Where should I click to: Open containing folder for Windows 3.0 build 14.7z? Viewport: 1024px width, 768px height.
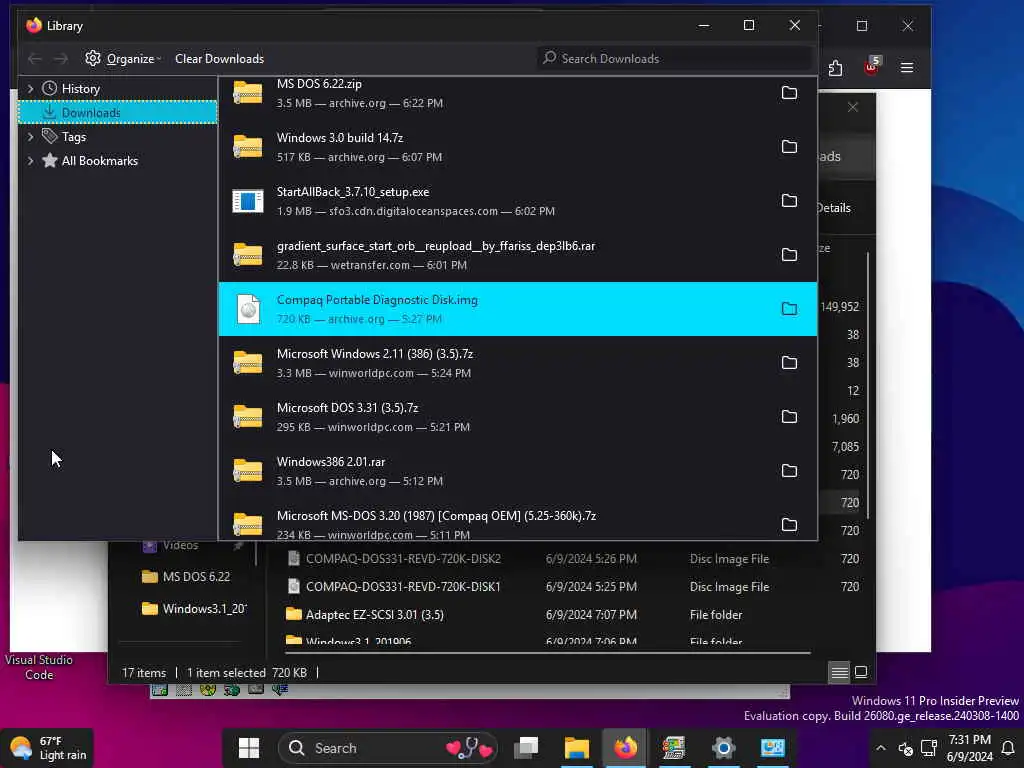[x=789, y=146]
